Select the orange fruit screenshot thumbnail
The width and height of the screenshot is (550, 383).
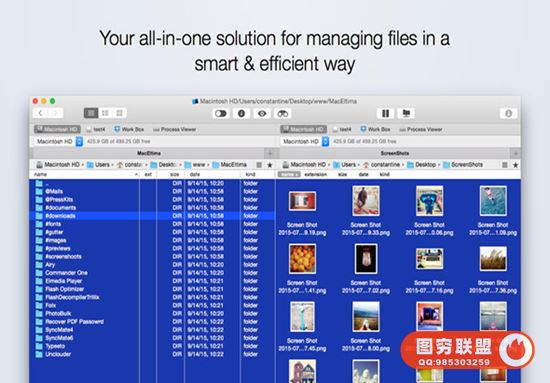point(302,259)
